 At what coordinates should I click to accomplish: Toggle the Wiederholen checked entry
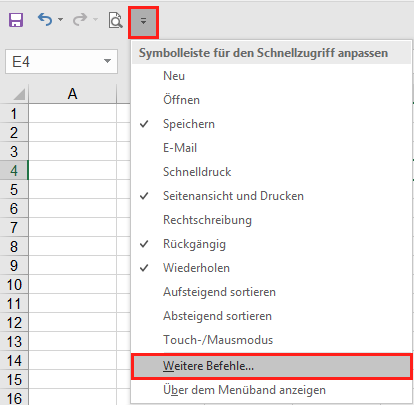pyautogui.click(x=271, y=268)
